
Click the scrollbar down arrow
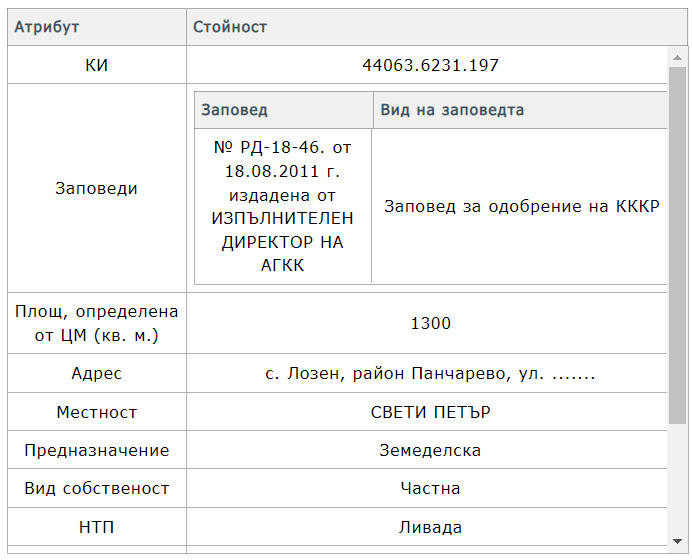point(677,541)
